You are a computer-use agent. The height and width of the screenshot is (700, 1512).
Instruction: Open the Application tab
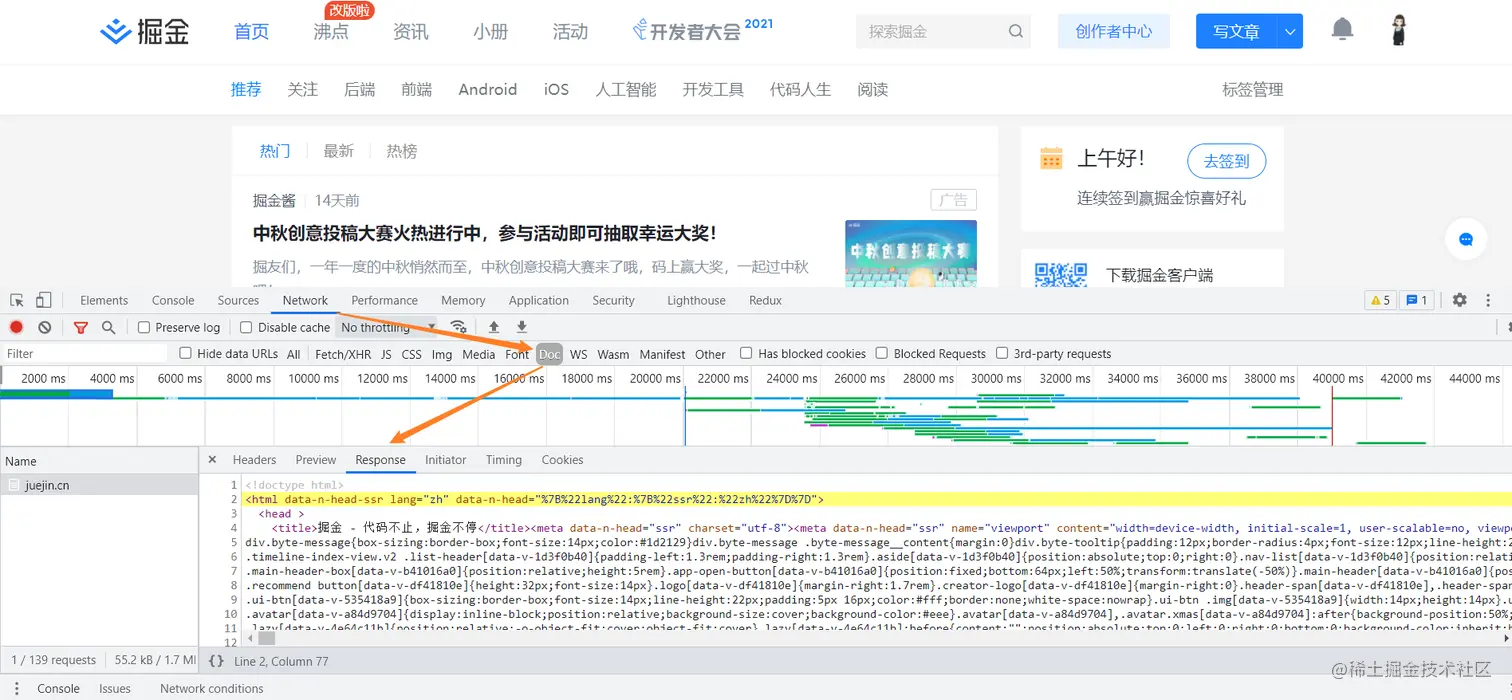click(x=539, y=300)
